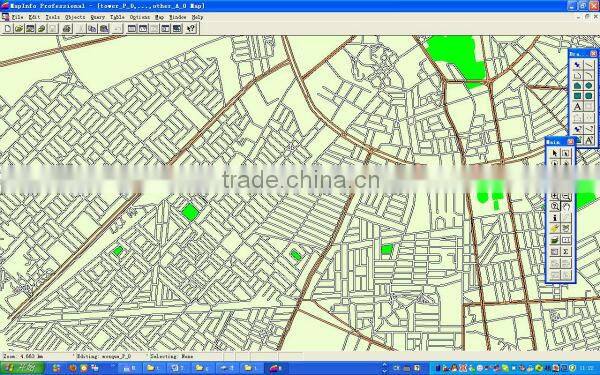Select the Text tool in Drawing palette
Screen dimensions: 600x375
pos(577,106)
